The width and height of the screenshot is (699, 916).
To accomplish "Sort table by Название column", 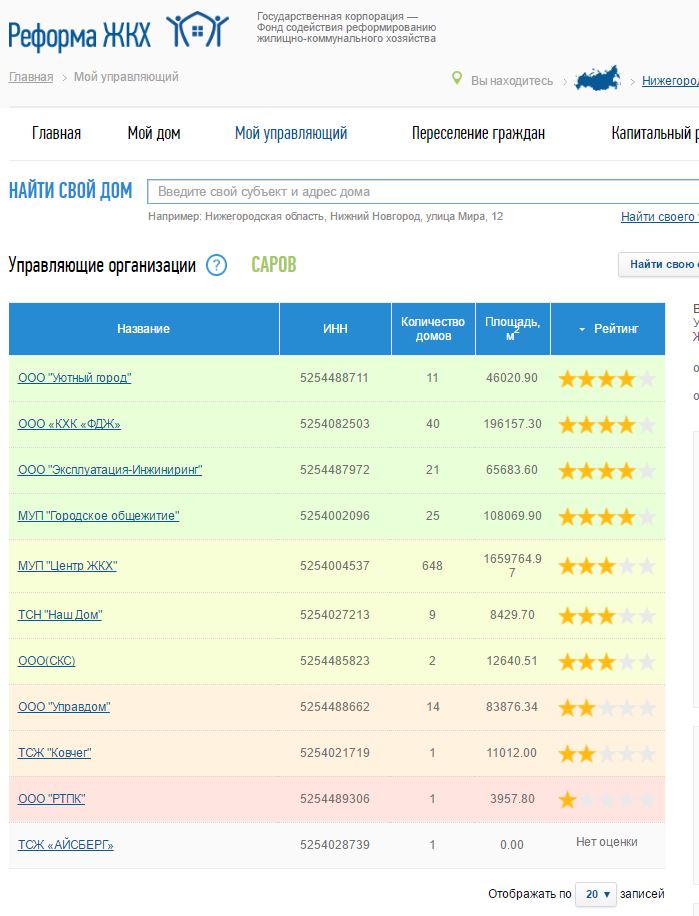I will (x=144, y=329).
